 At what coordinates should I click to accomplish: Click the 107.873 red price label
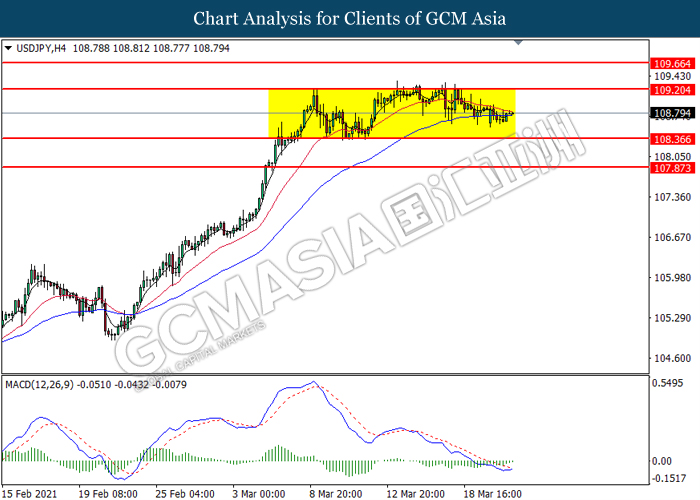click(x=672, y=168)
